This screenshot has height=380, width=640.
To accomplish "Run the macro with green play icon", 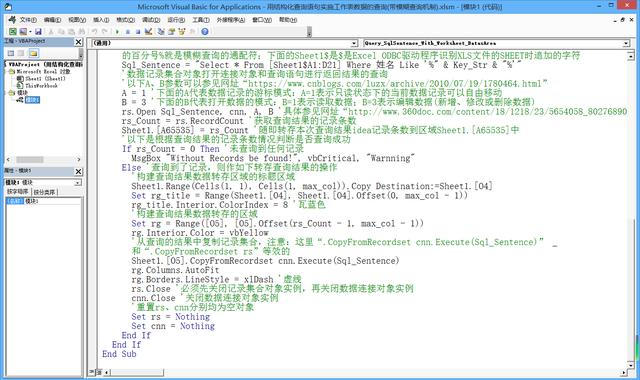I will coord(118,31).
